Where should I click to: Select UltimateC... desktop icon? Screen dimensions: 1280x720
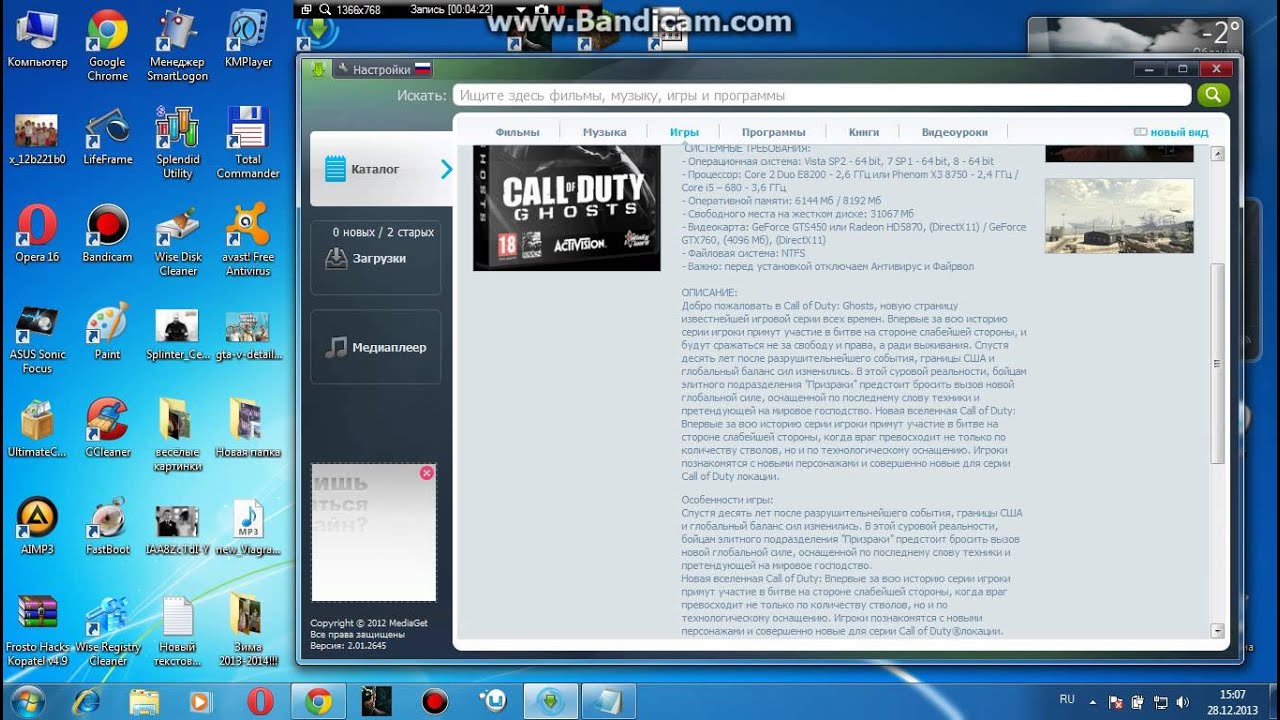point(37,429)
